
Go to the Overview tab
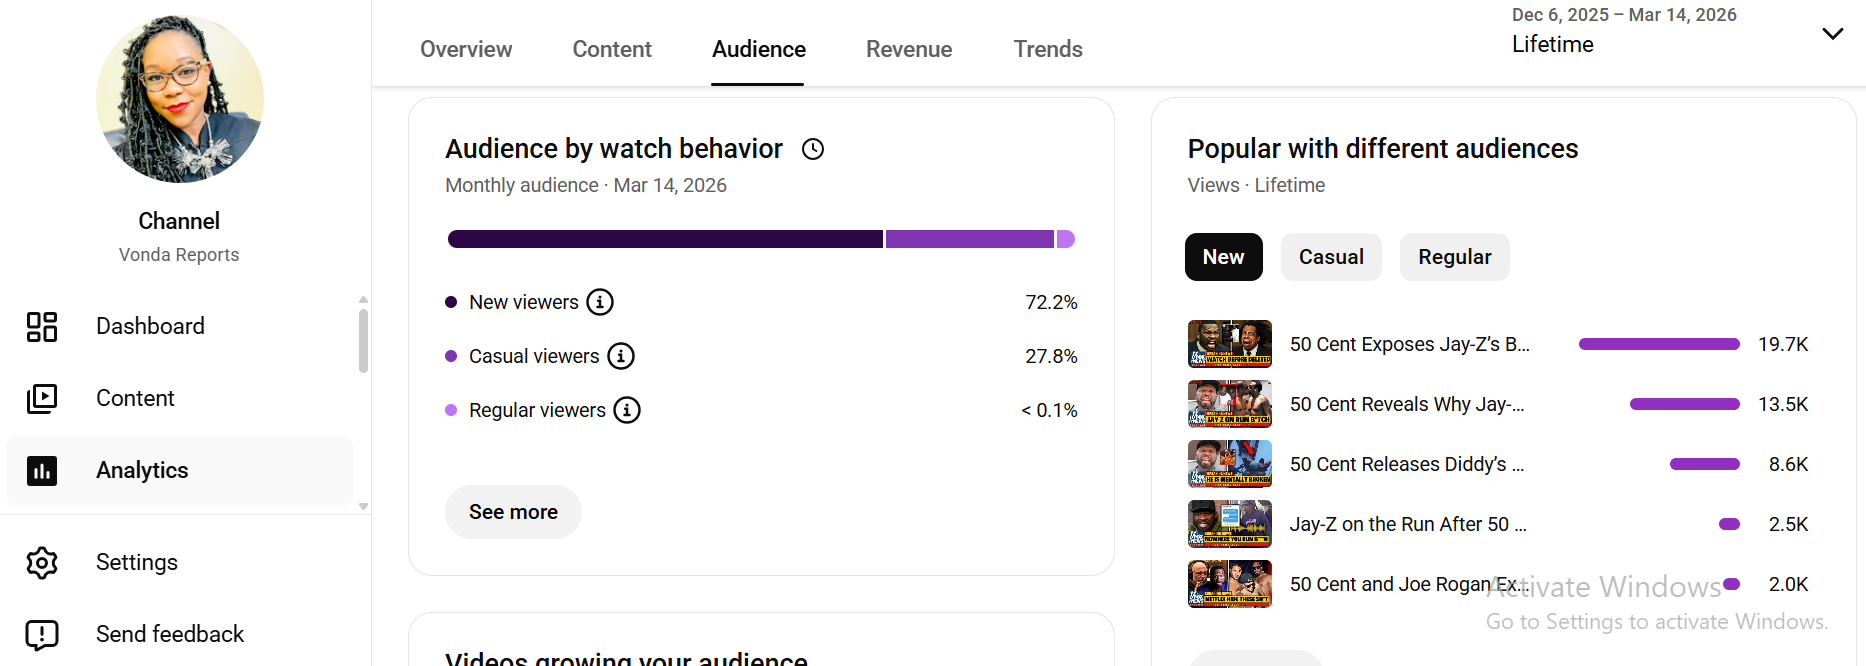click(x=466, y=49)
